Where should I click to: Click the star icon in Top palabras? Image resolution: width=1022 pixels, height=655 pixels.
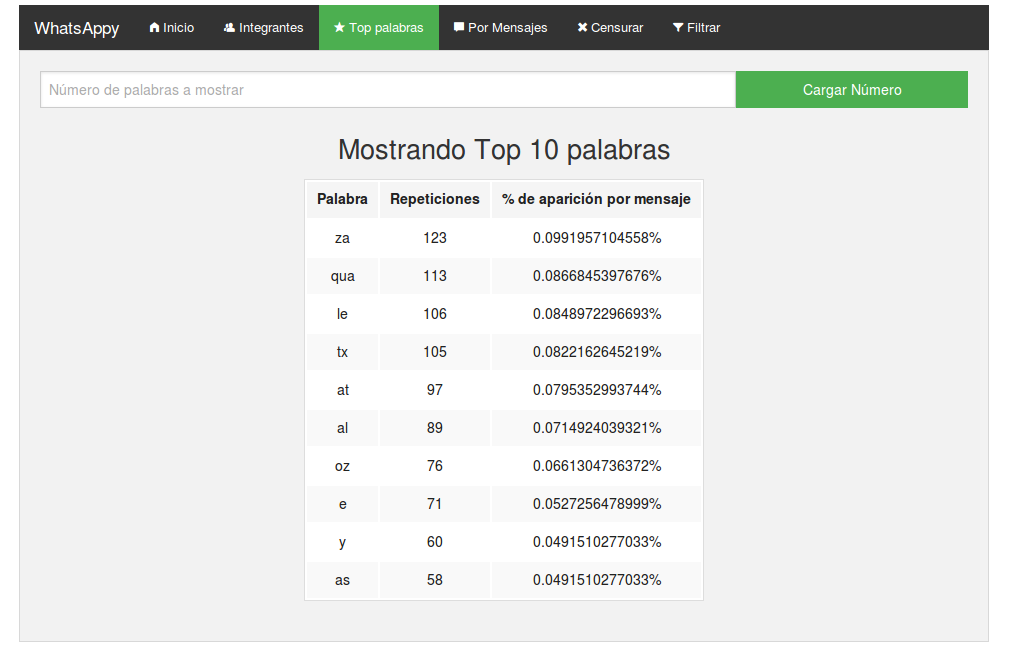click(340, 28)
